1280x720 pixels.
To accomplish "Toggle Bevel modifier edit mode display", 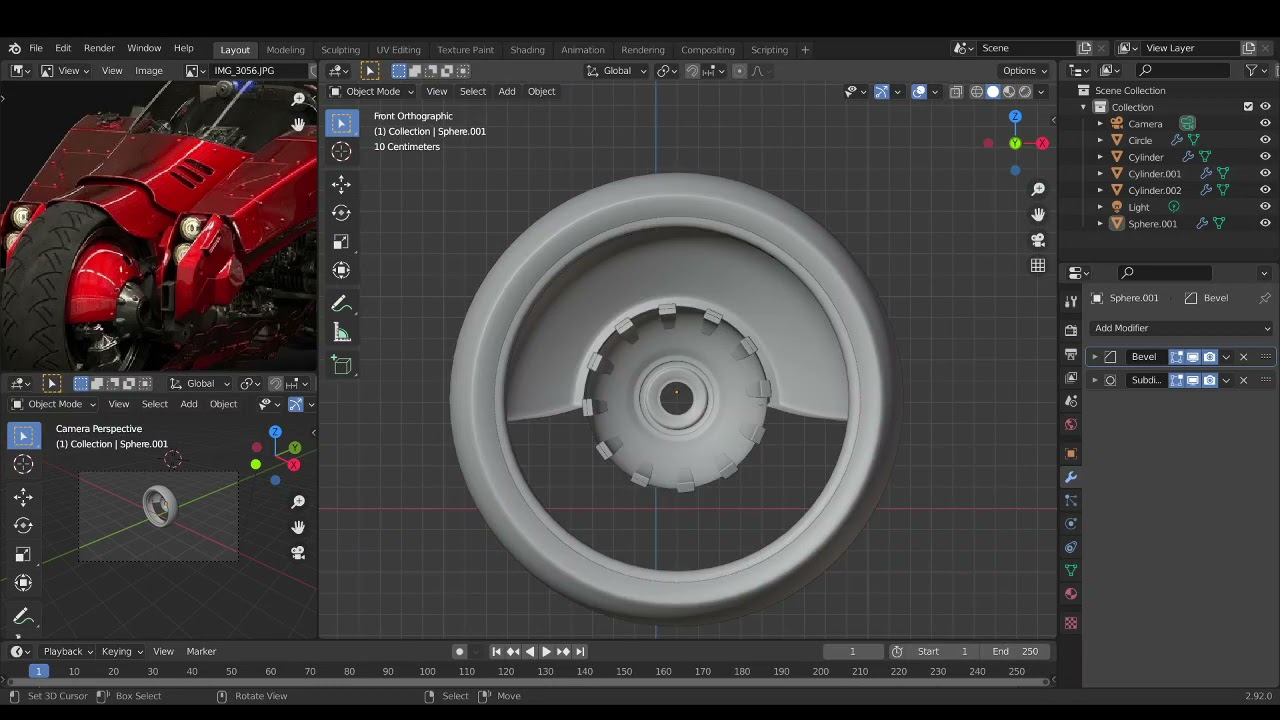I will click(x=1177, y=357).
